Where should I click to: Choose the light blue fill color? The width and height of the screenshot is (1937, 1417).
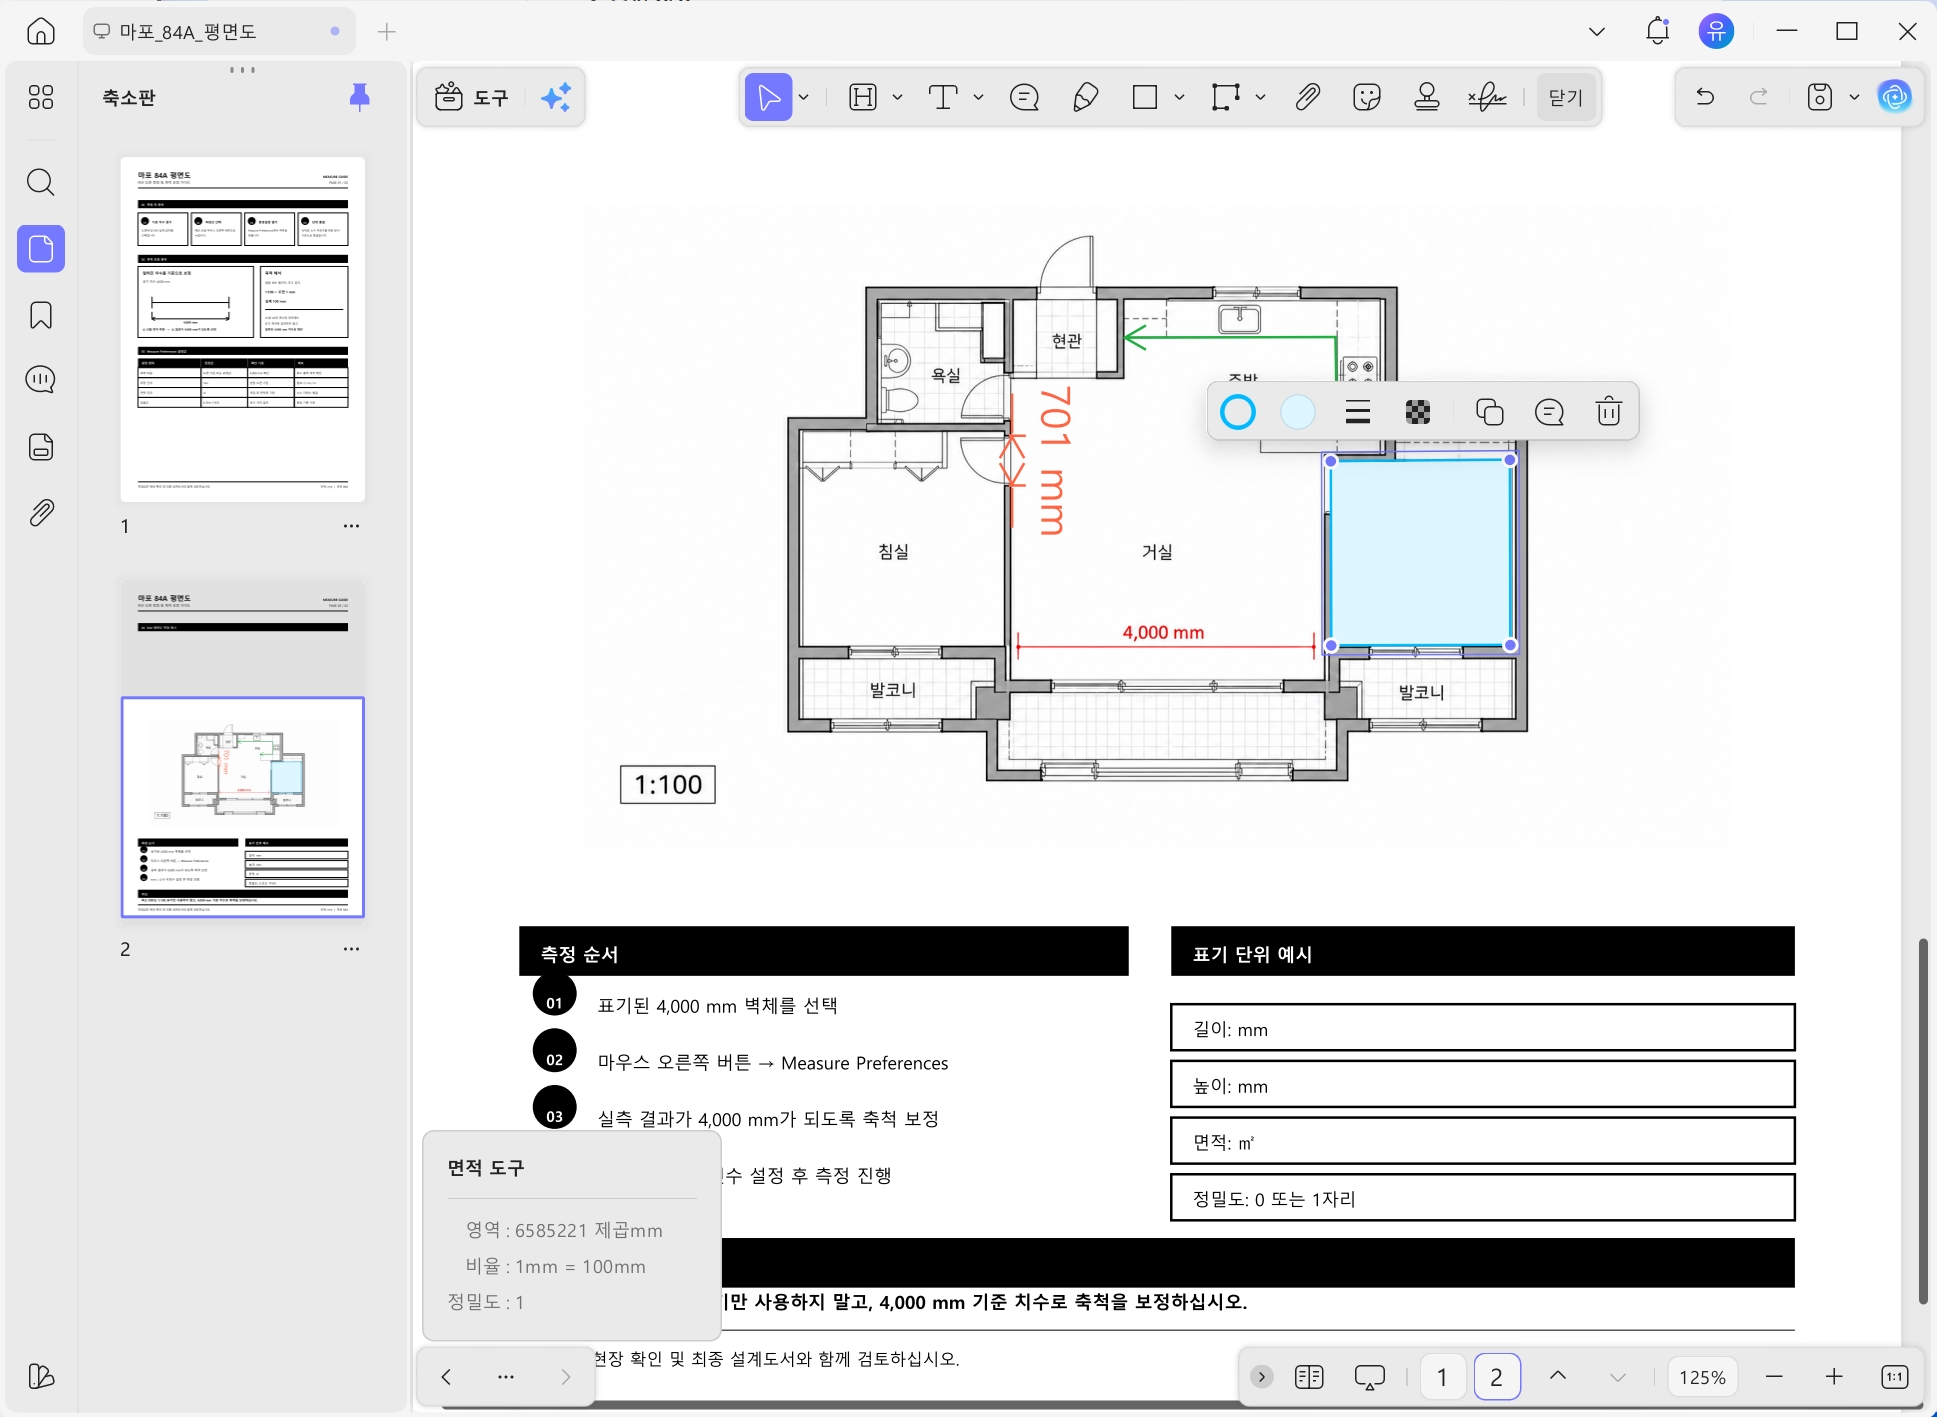point(1298,412)
